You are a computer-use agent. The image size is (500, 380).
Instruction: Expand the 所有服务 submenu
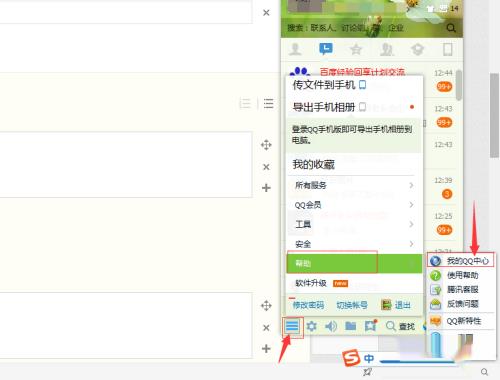[355, 185]
